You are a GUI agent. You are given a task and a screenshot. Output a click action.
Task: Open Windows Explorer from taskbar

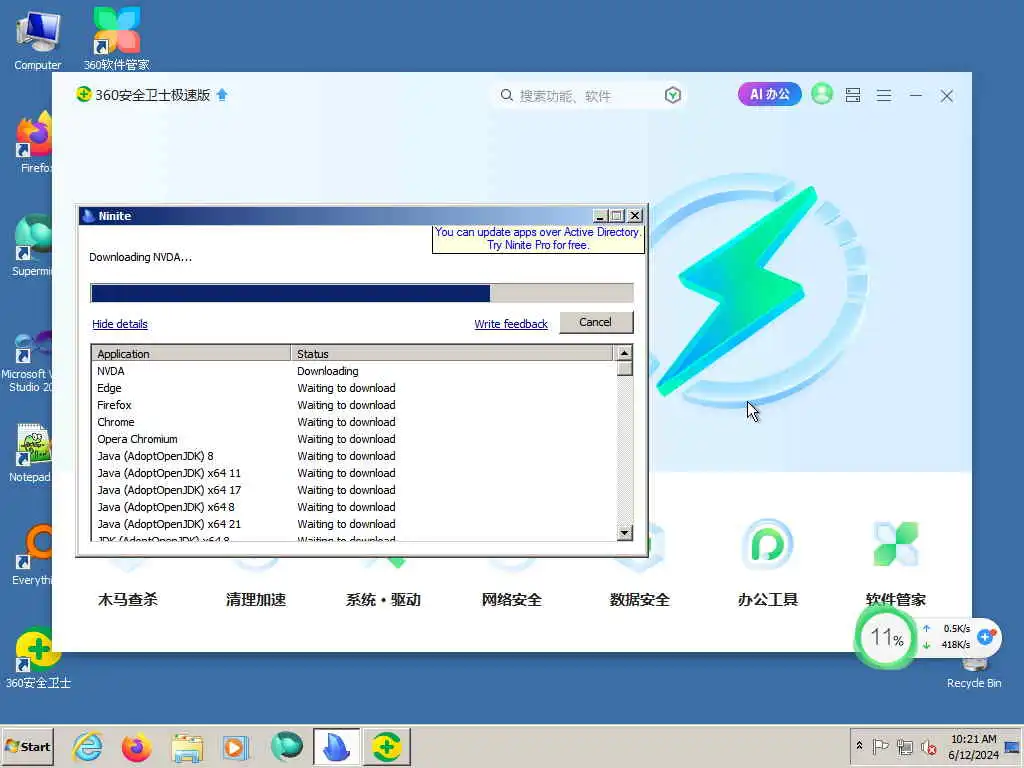187,746
